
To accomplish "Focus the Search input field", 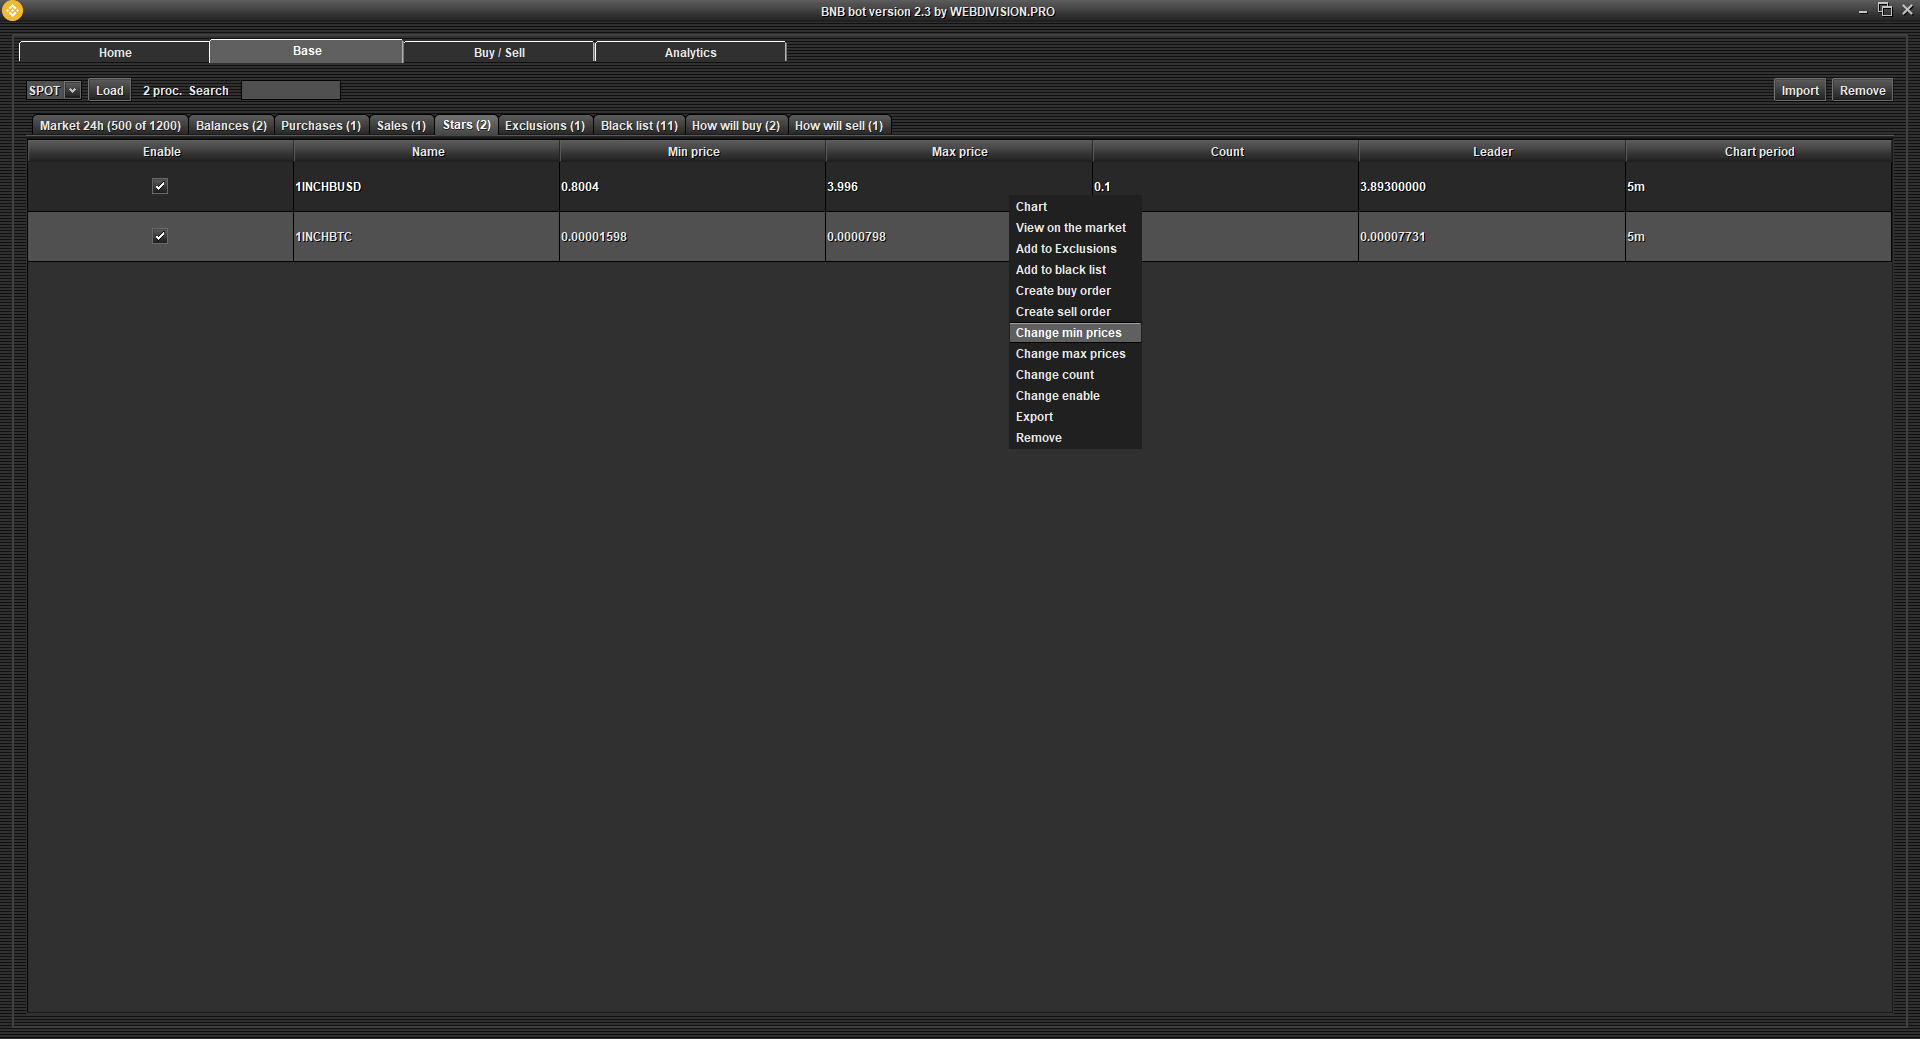I will pos(291,90).
